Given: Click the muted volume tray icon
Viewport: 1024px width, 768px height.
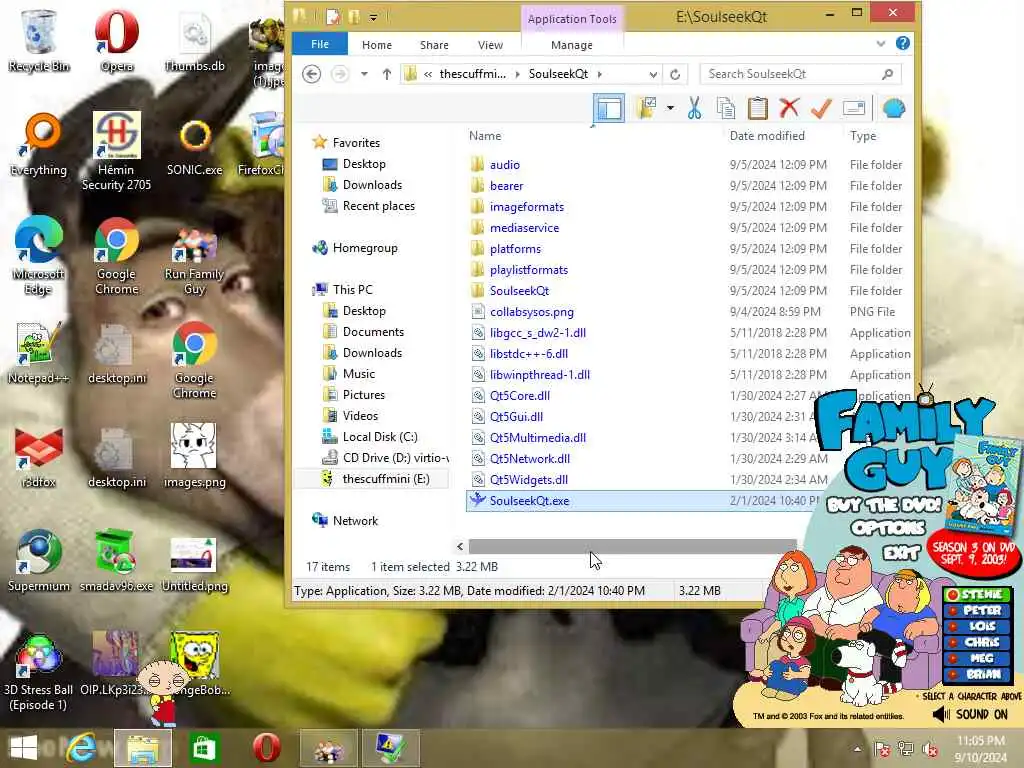Looking at the screenshot, I should point(930,749).
